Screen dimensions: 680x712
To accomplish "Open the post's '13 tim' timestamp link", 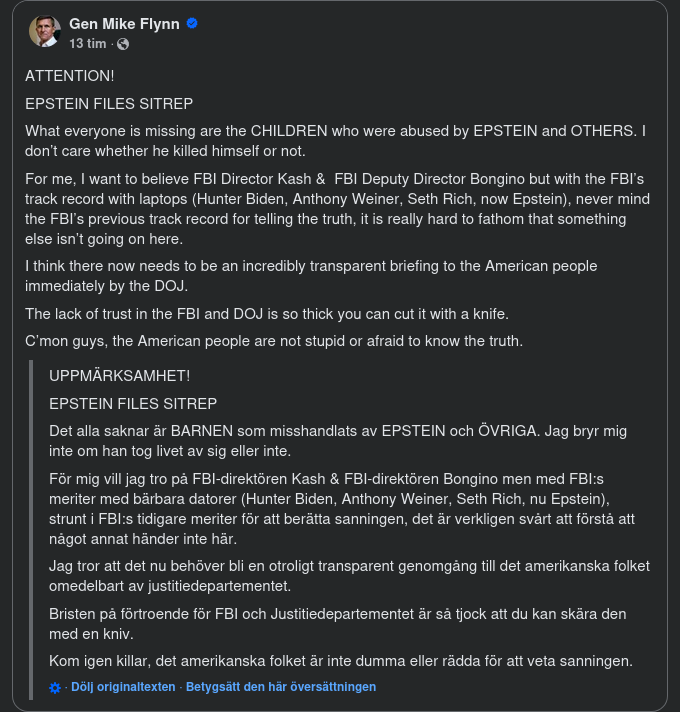I will click(x=89, y=44).
